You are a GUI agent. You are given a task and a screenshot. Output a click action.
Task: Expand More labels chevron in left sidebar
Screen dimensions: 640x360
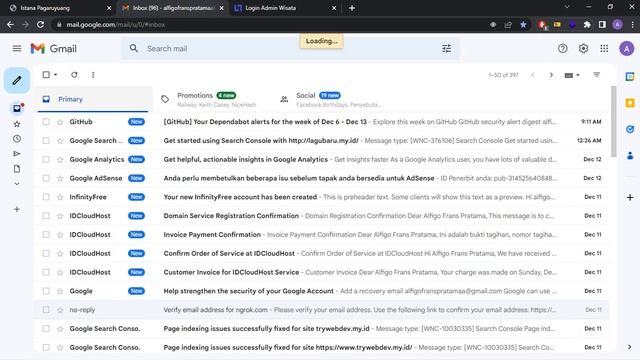[17, 184]
